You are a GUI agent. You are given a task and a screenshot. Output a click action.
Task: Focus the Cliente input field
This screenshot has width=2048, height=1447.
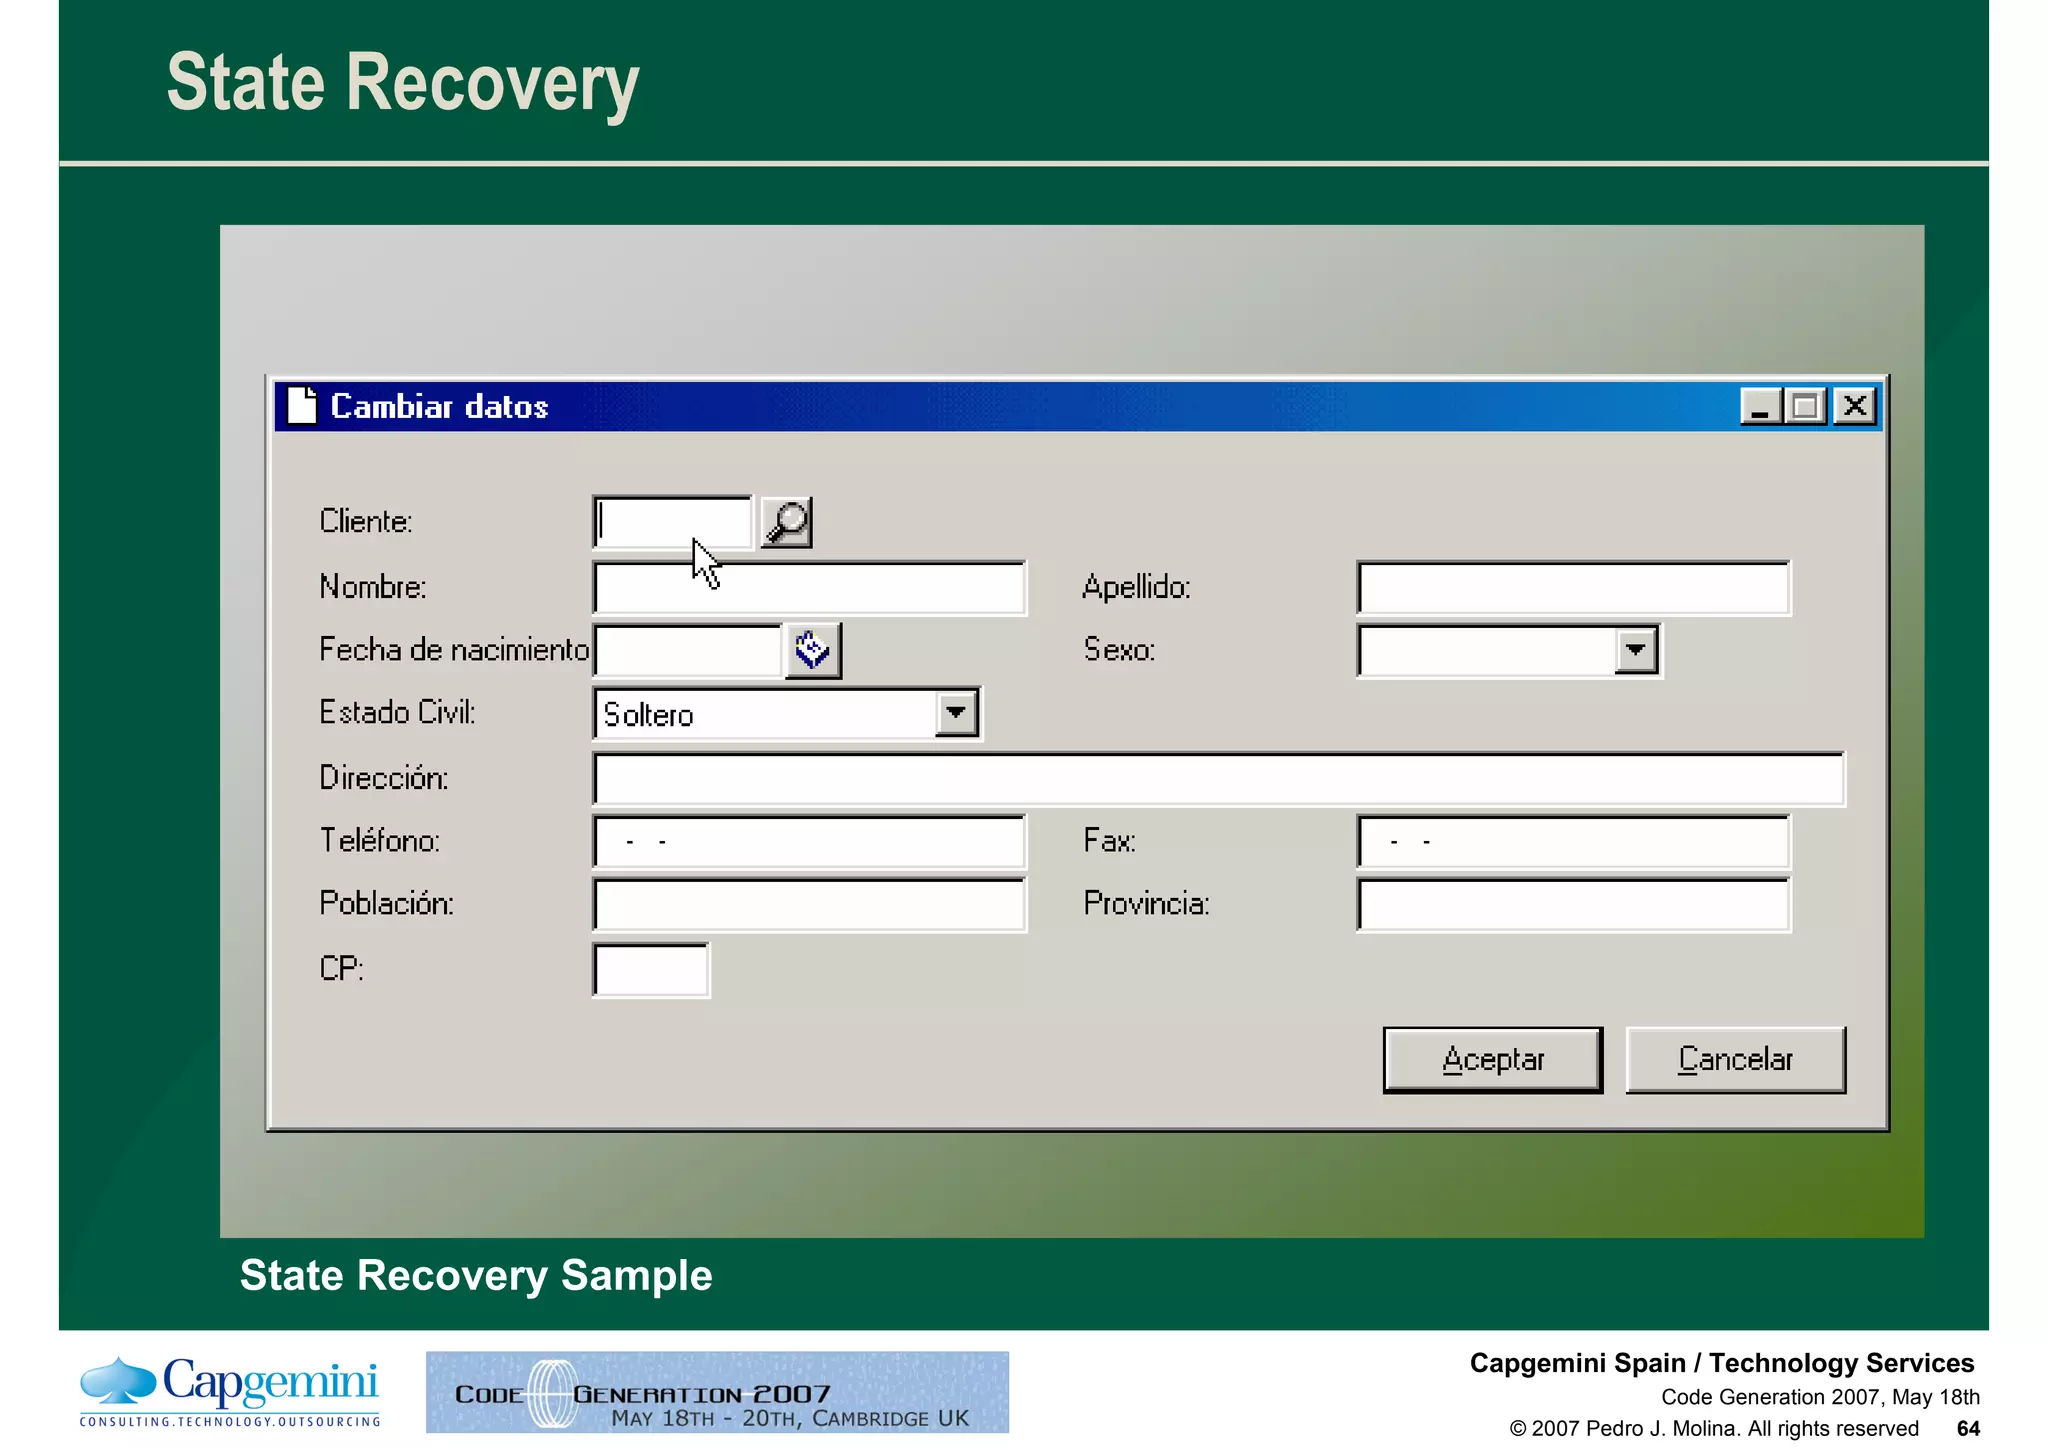coord(673,522)
